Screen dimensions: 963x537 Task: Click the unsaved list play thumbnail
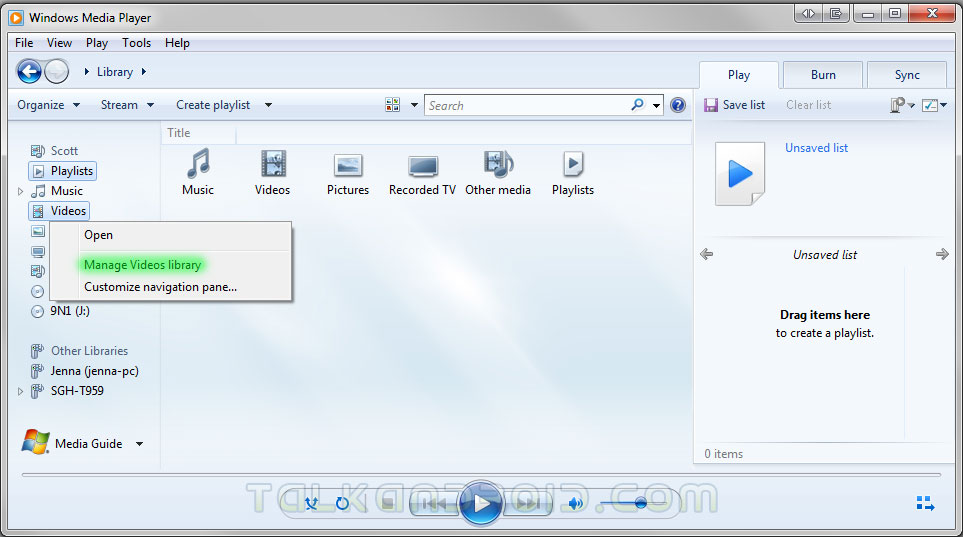tap(740, 174)
